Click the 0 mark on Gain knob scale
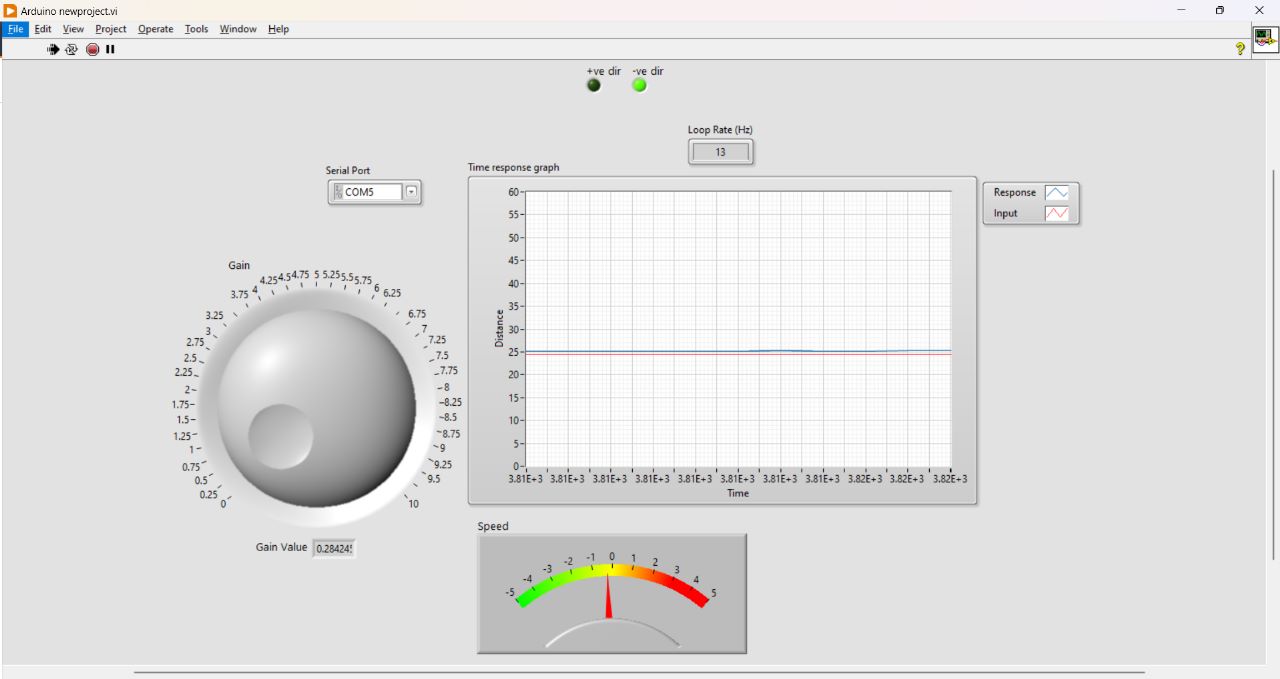Viewport: 1280px width, 679px height. 223,504
